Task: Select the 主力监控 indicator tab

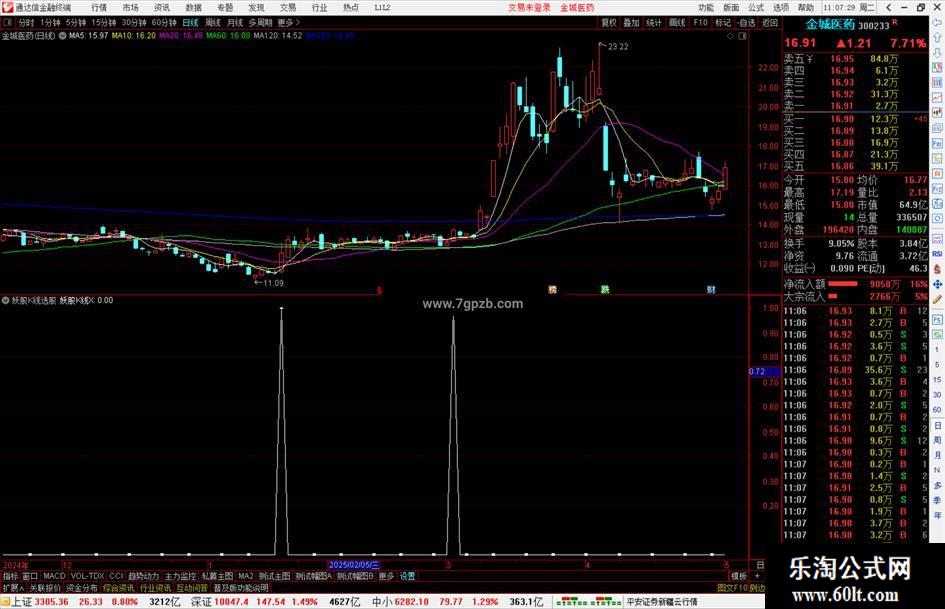Action: point(180,576)
